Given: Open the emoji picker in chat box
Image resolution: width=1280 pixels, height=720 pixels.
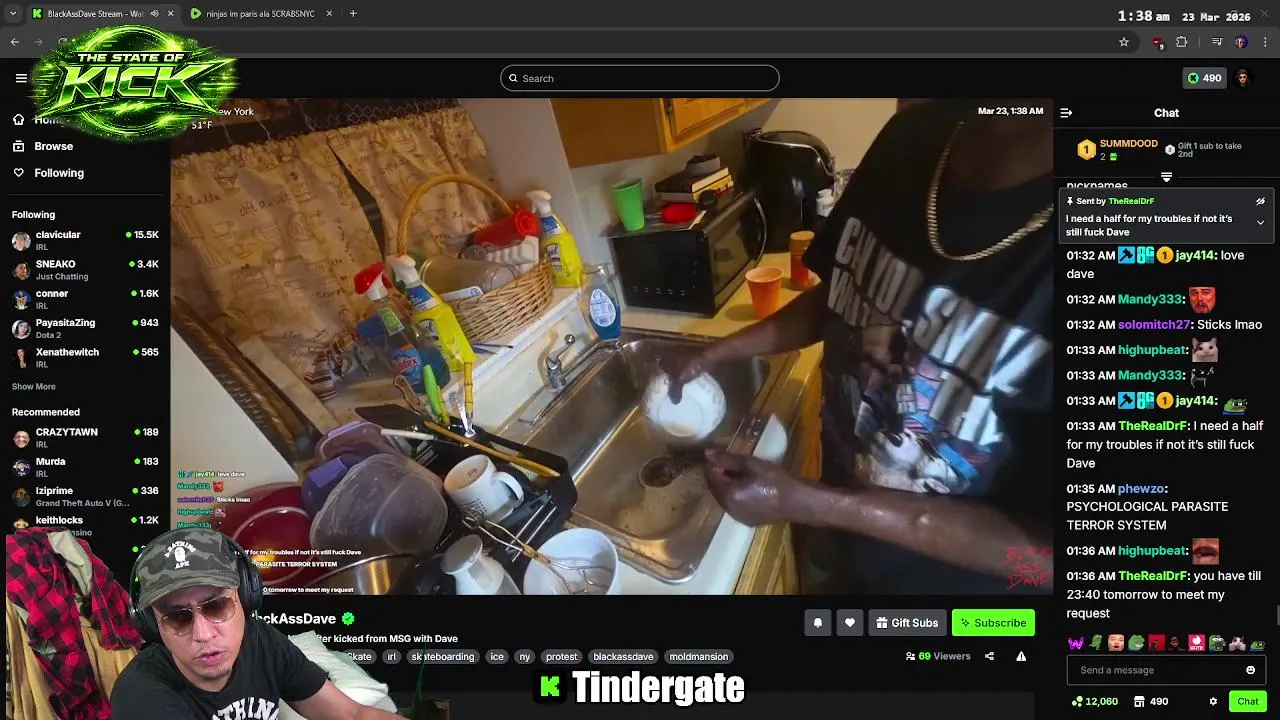Looking at the screenshot, I should pyautogui.click(x=1250, y=670).
